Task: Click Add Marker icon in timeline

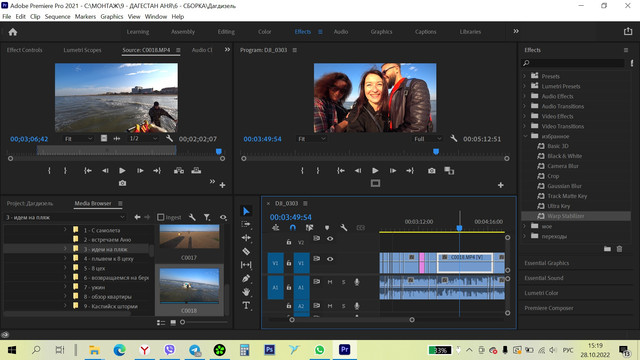Action: click(327, 228)
